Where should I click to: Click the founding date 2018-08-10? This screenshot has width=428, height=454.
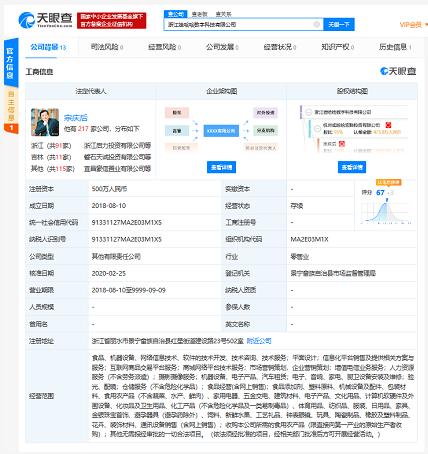pyautogui.click(x=109, y=206)
